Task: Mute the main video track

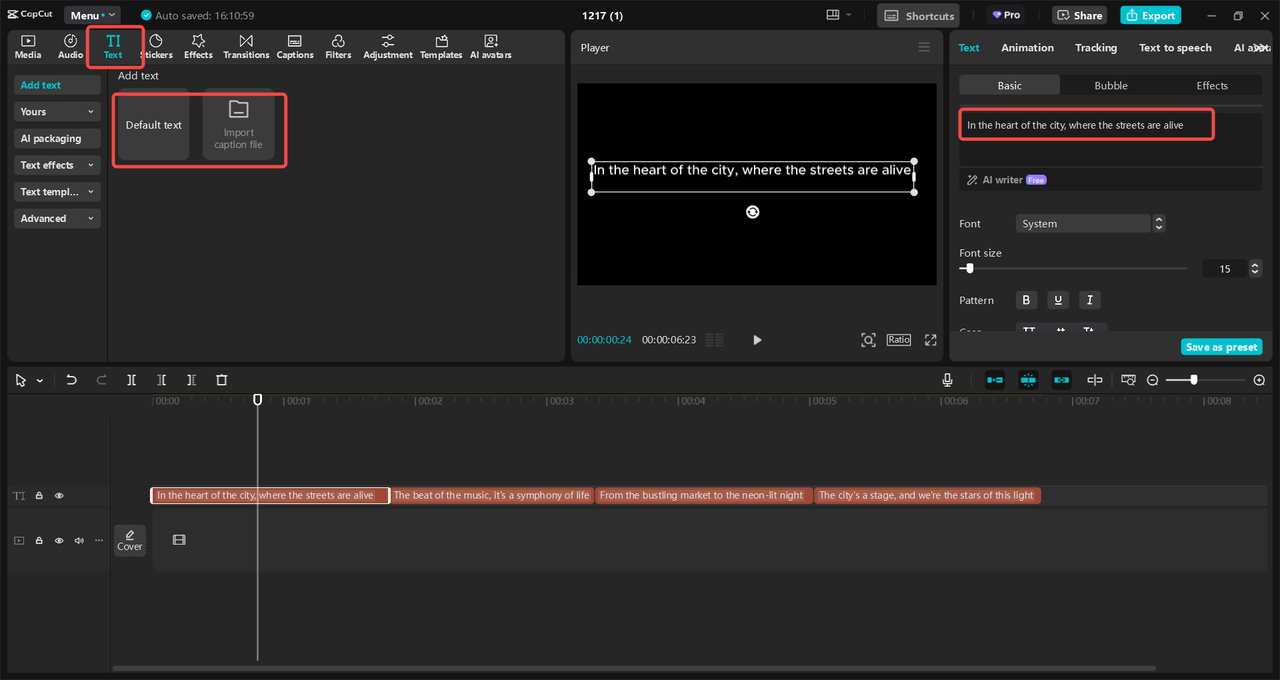Action: [79, 540]
